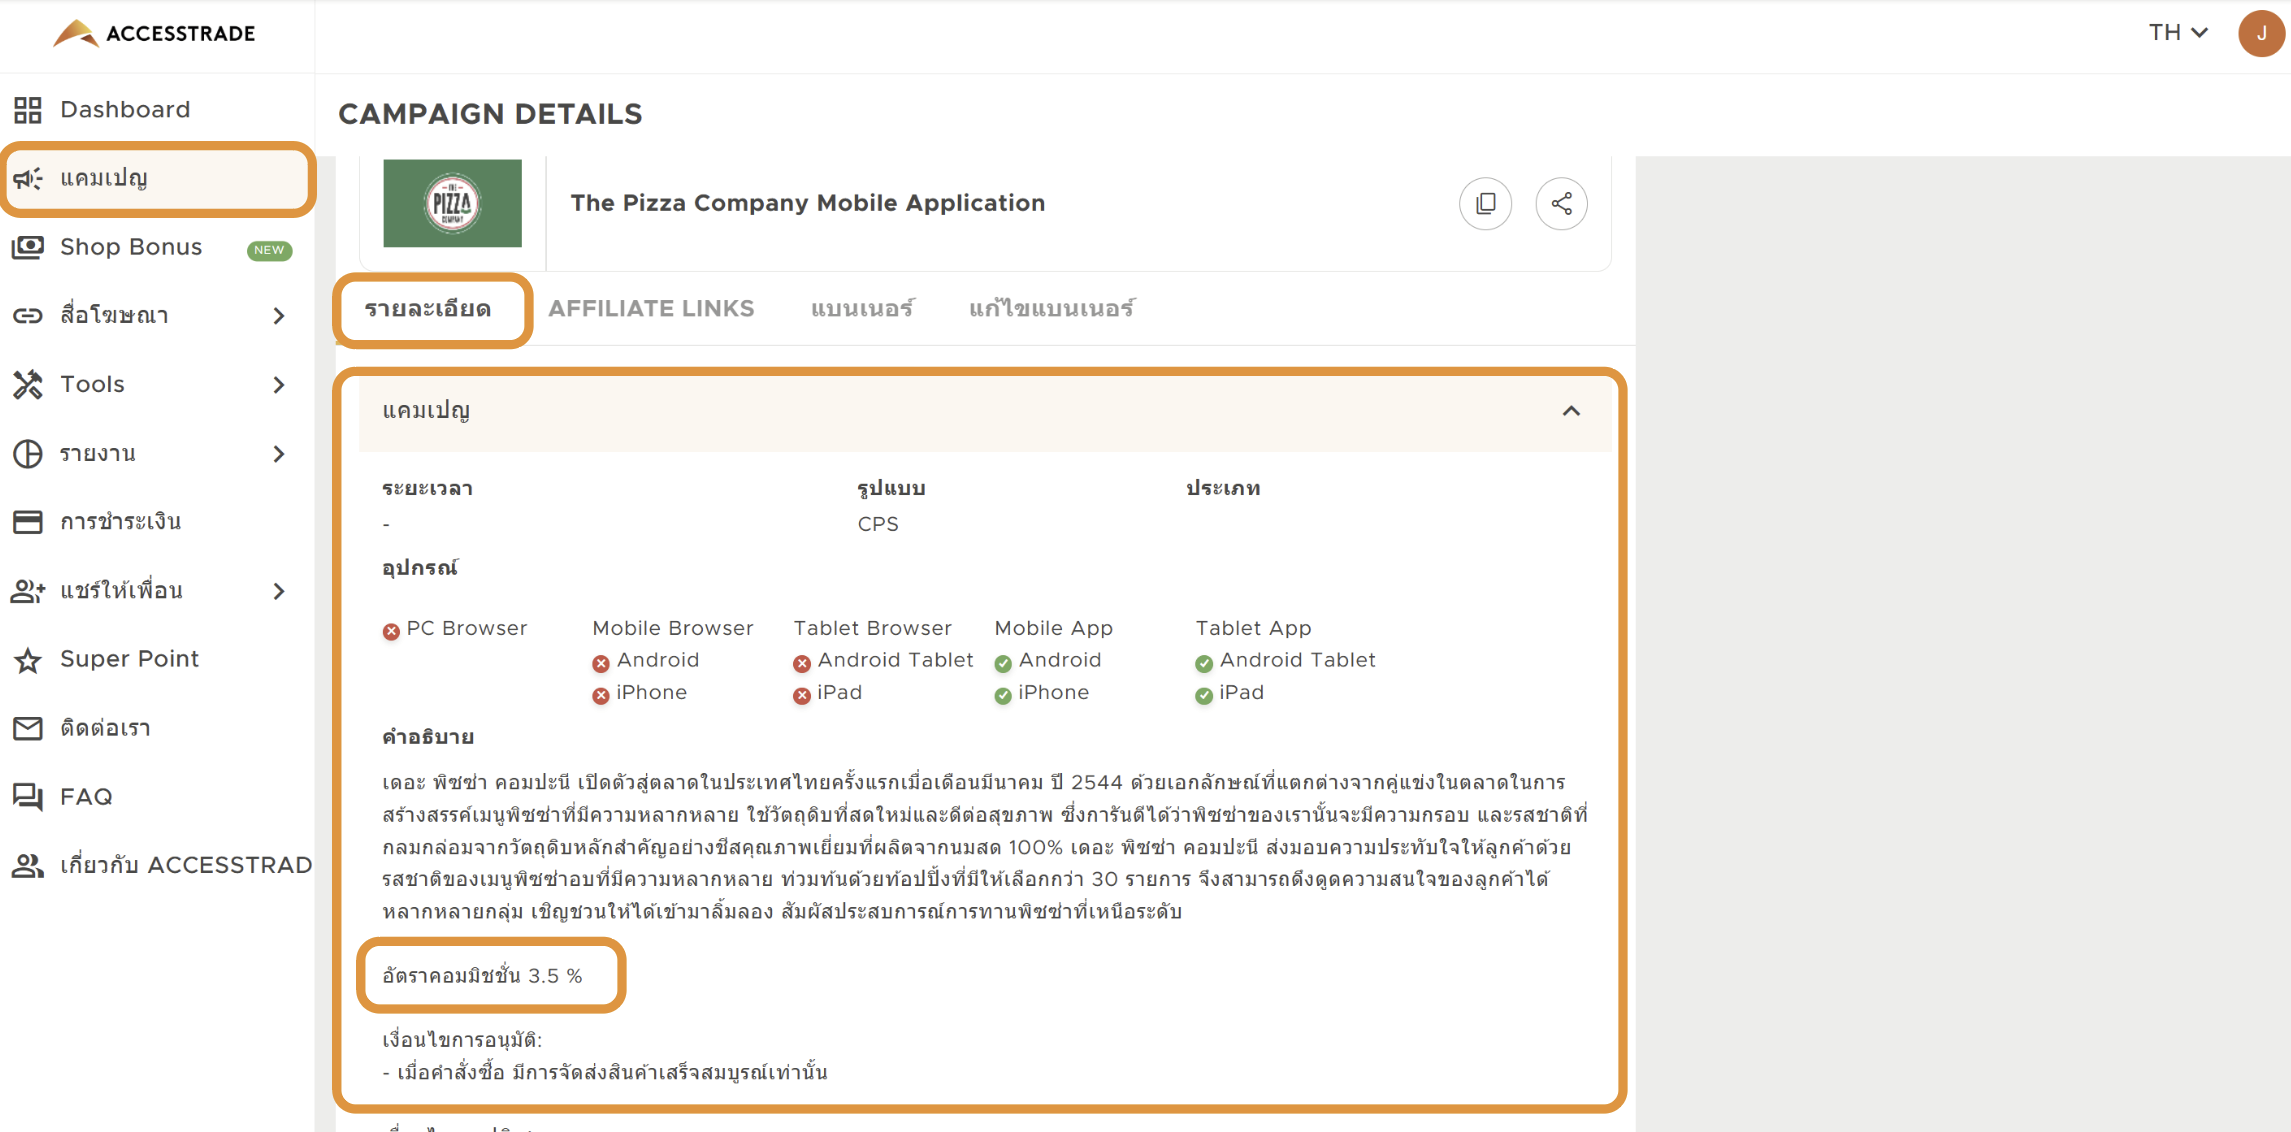Click Android under Mobile Browser

coord(646,661)
